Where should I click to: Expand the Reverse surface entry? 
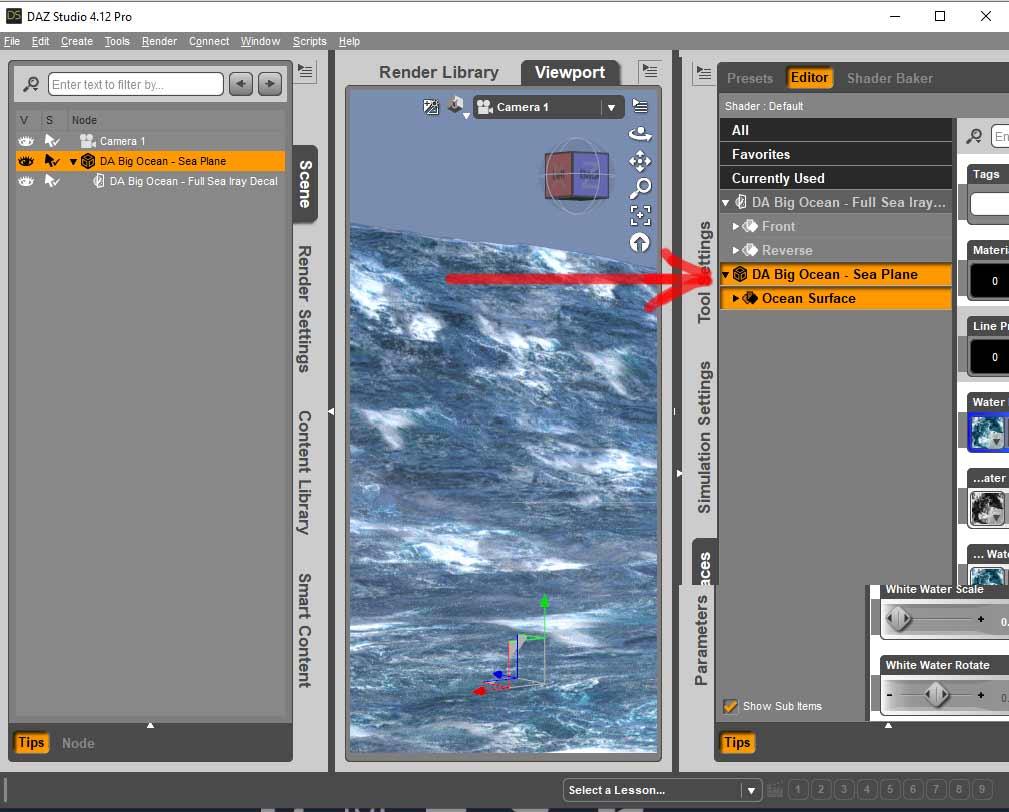(x=736, y=250)
